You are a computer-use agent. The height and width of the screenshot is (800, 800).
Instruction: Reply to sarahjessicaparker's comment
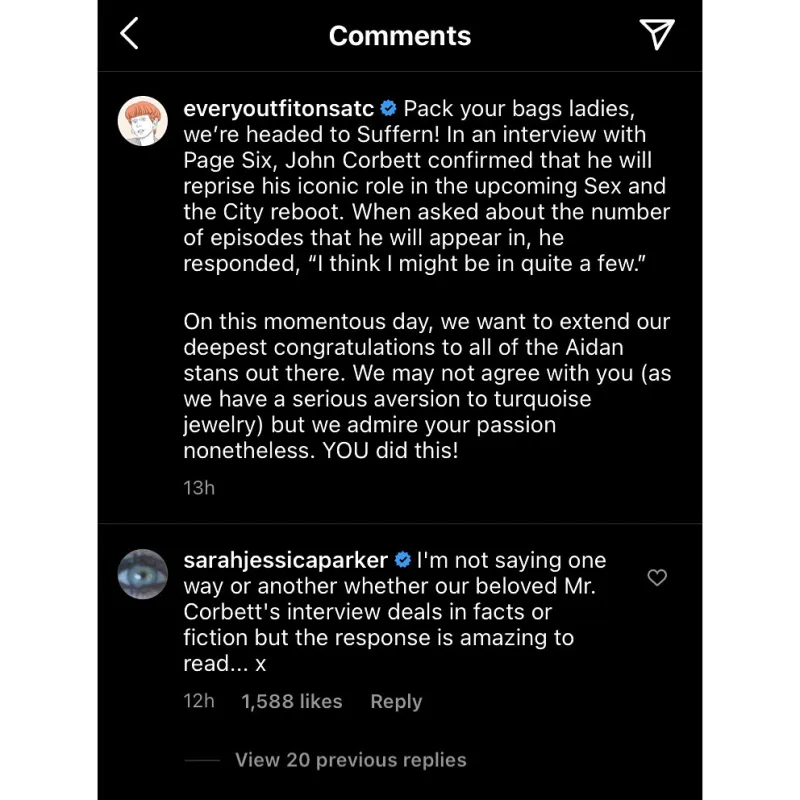(396, 702)
